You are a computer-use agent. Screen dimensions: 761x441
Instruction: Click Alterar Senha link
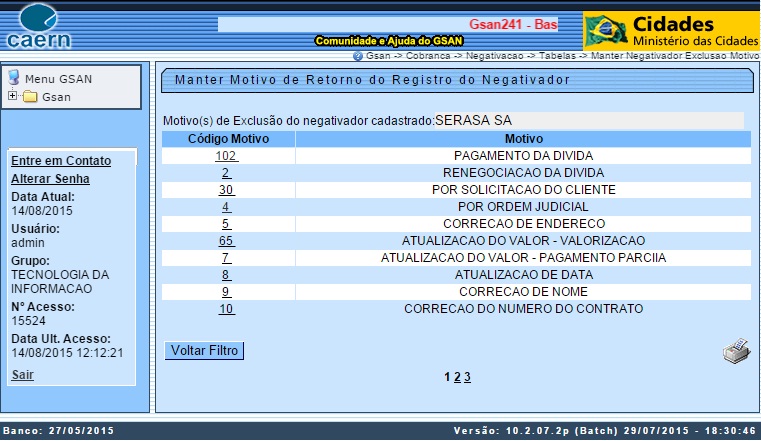pyautogui.click(x=50, y=179)
